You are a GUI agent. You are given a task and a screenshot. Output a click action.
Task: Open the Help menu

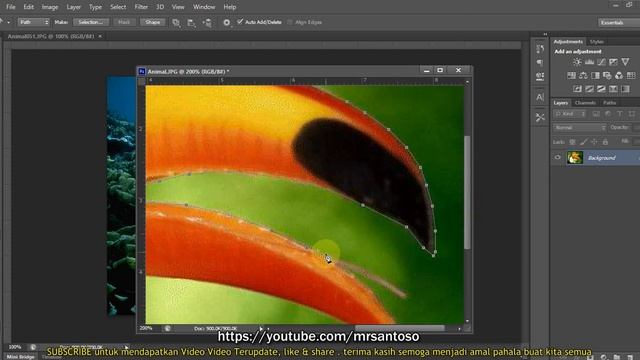click(x=229, y=7)
